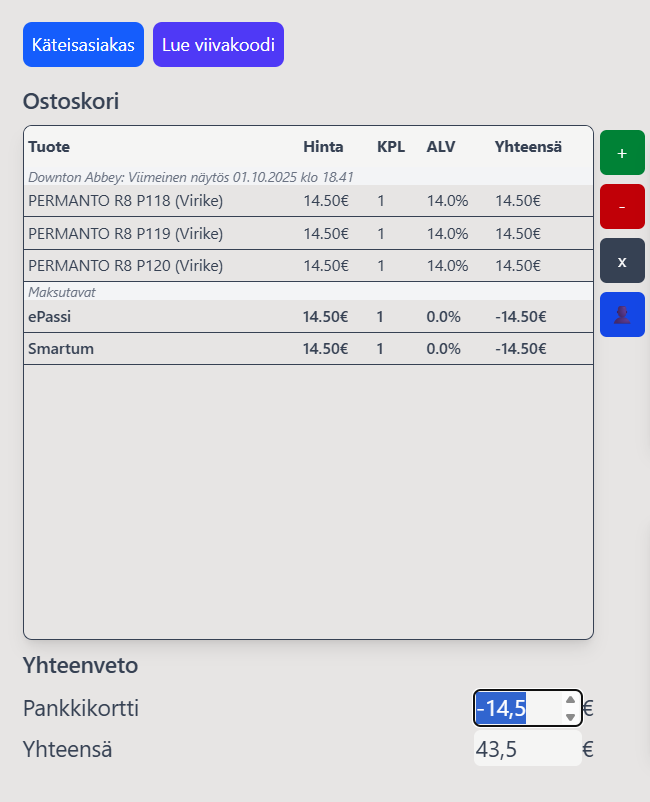The width and height of the screenshot is (650, 802).
Task: Click the Downton Abbey showing group row
Action: point(190,177)
